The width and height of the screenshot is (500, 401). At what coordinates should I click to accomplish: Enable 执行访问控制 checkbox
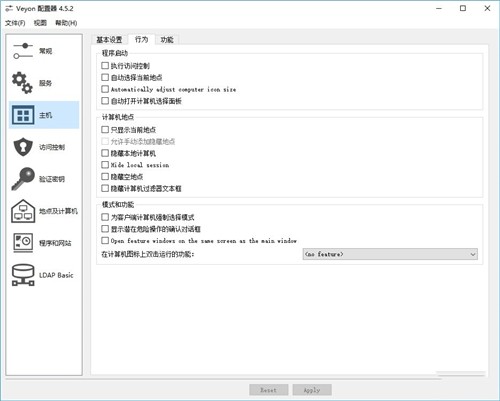pyautogui.click(x=105, y=65)
